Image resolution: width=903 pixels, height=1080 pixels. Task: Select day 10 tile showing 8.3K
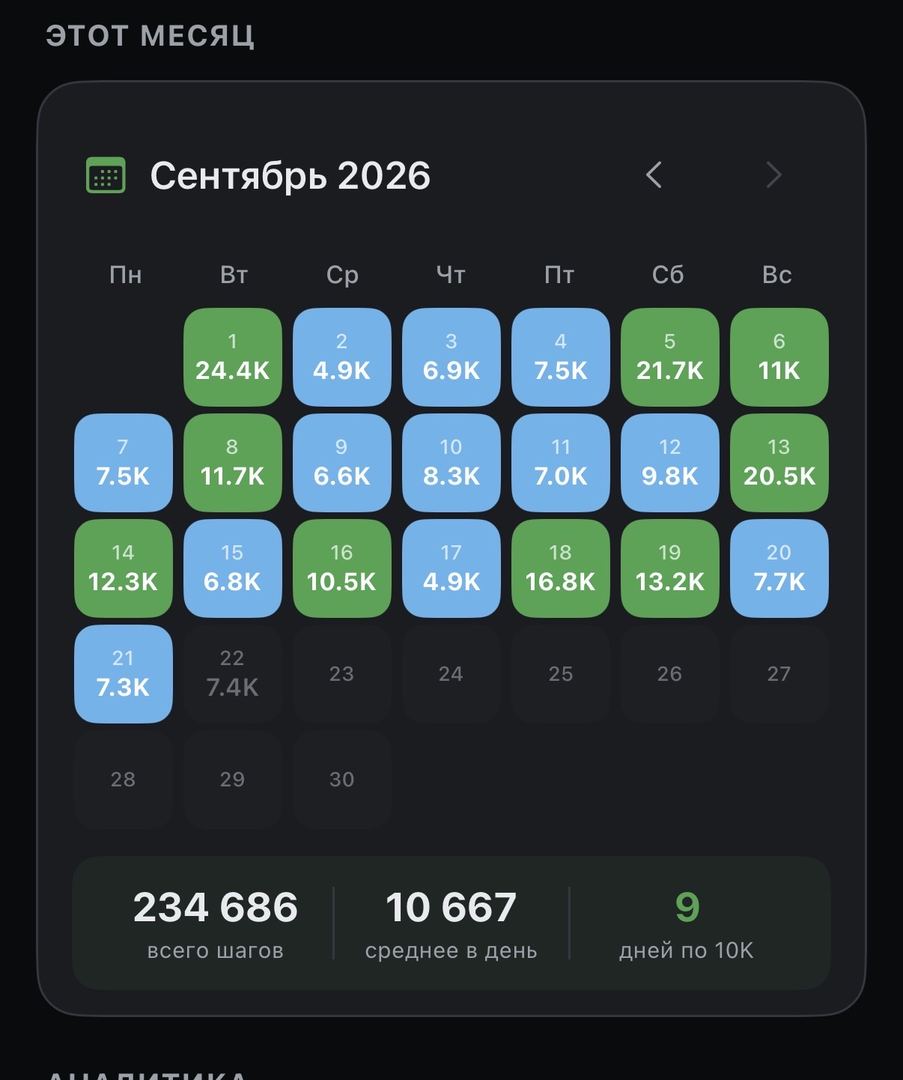[x=451, y=463]
